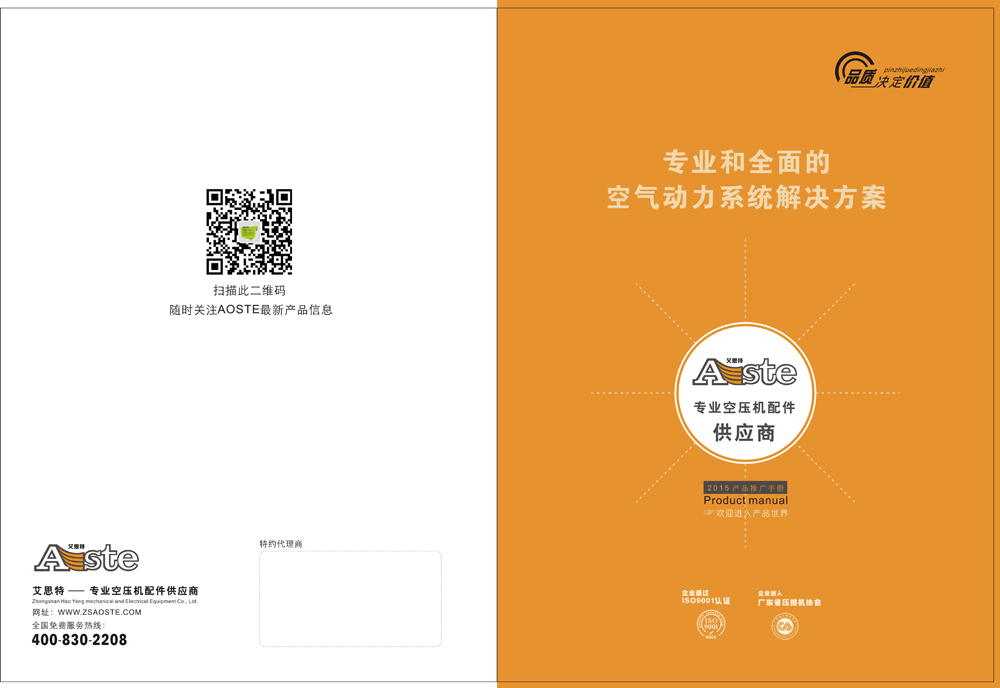Click the pointing hand icon before 欢迎进入产品世界

tap(709, 513)
